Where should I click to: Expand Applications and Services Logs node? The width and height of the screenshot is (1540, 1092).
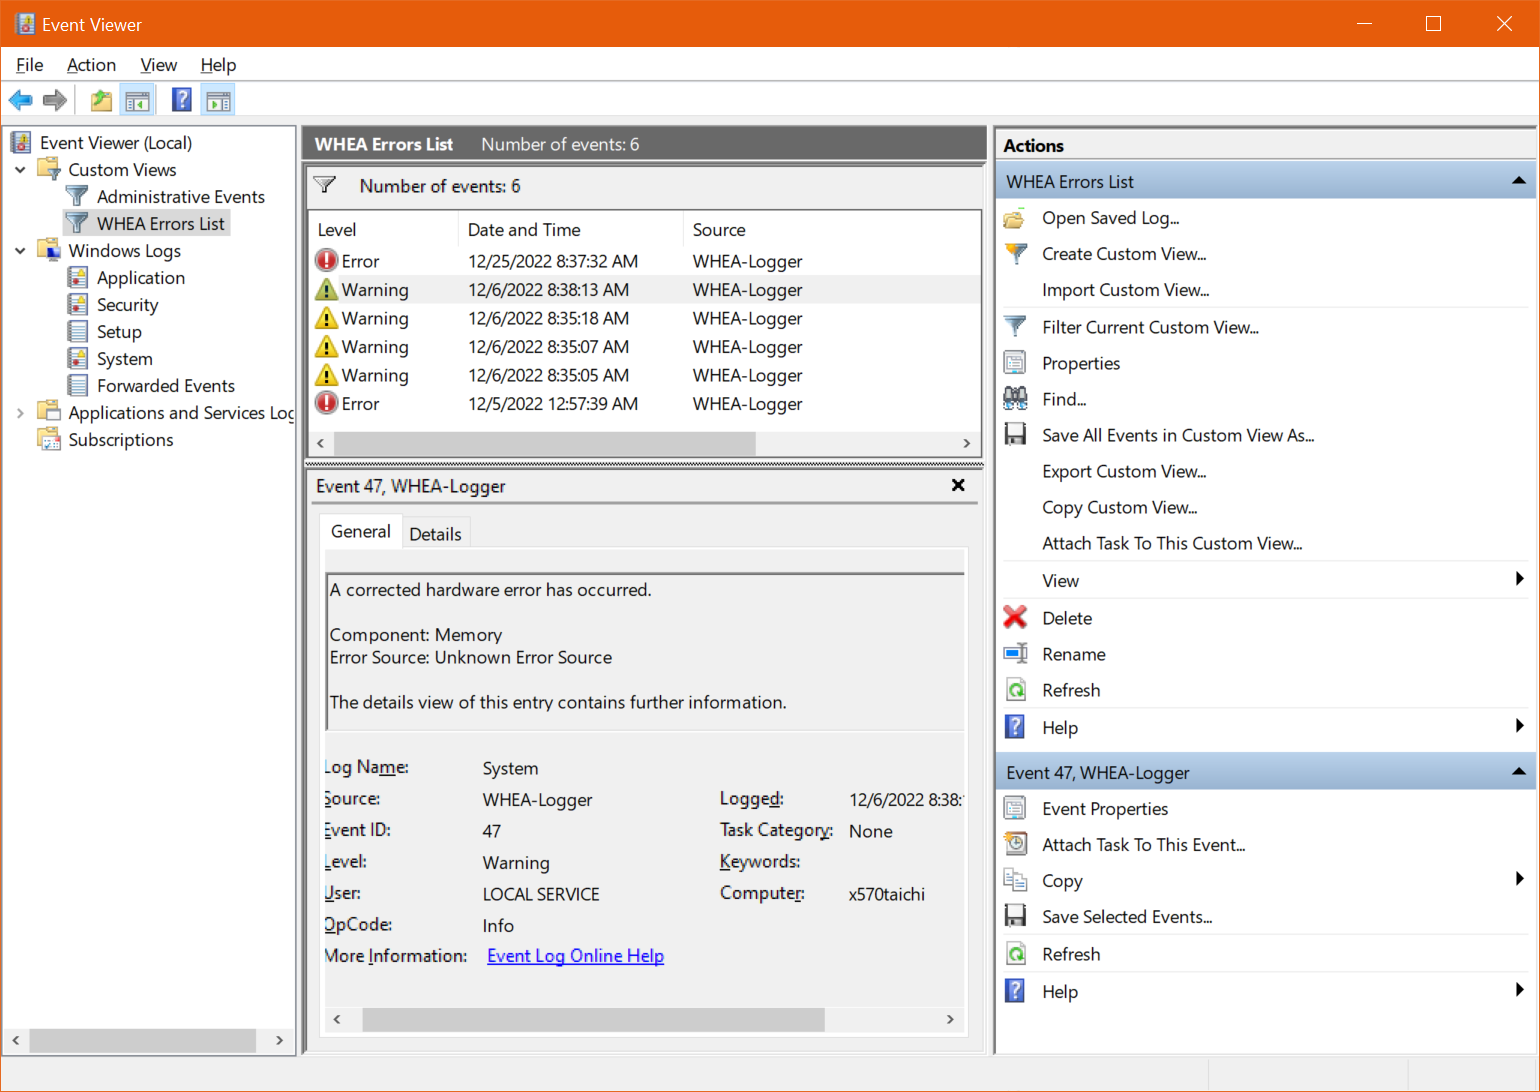click(20, 413)
